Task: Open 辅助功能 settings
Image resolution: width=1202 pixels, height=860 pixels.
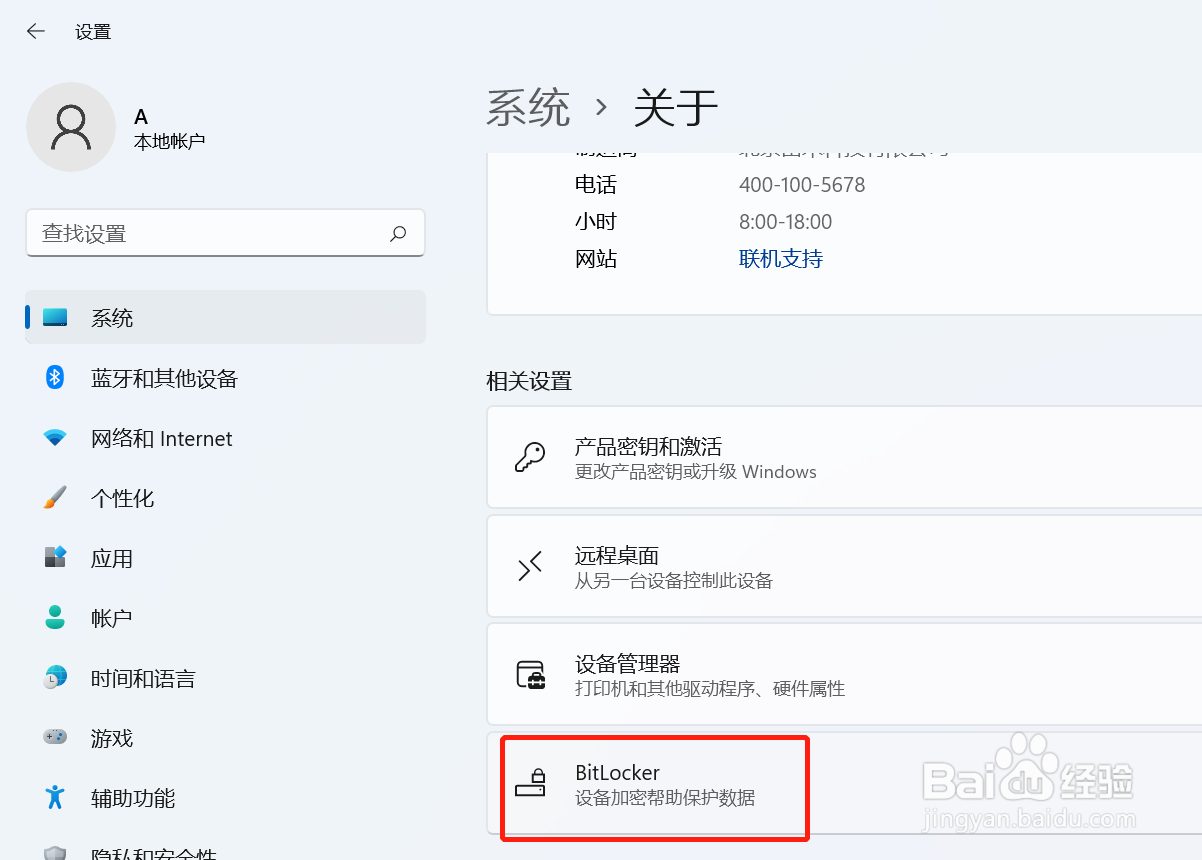Action: [226, 798]
